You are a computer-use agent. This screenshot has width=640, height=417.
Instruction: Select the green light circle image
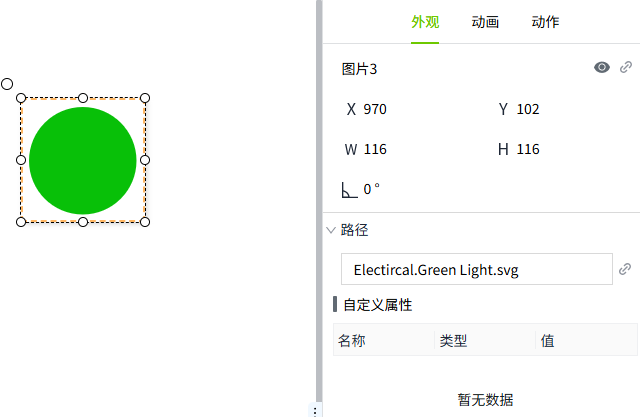point(83,160)
